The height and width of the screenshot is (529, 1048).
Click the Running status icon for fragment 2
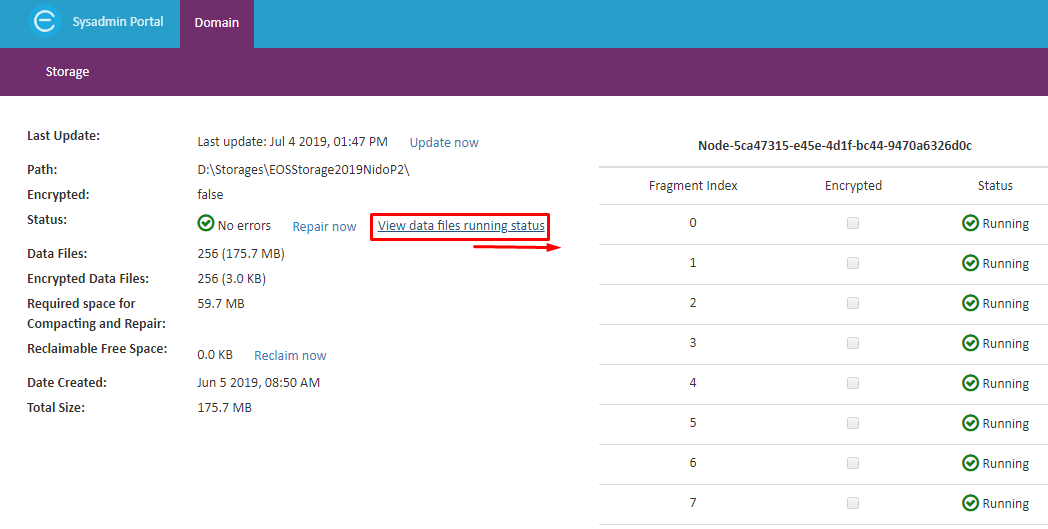970,303
